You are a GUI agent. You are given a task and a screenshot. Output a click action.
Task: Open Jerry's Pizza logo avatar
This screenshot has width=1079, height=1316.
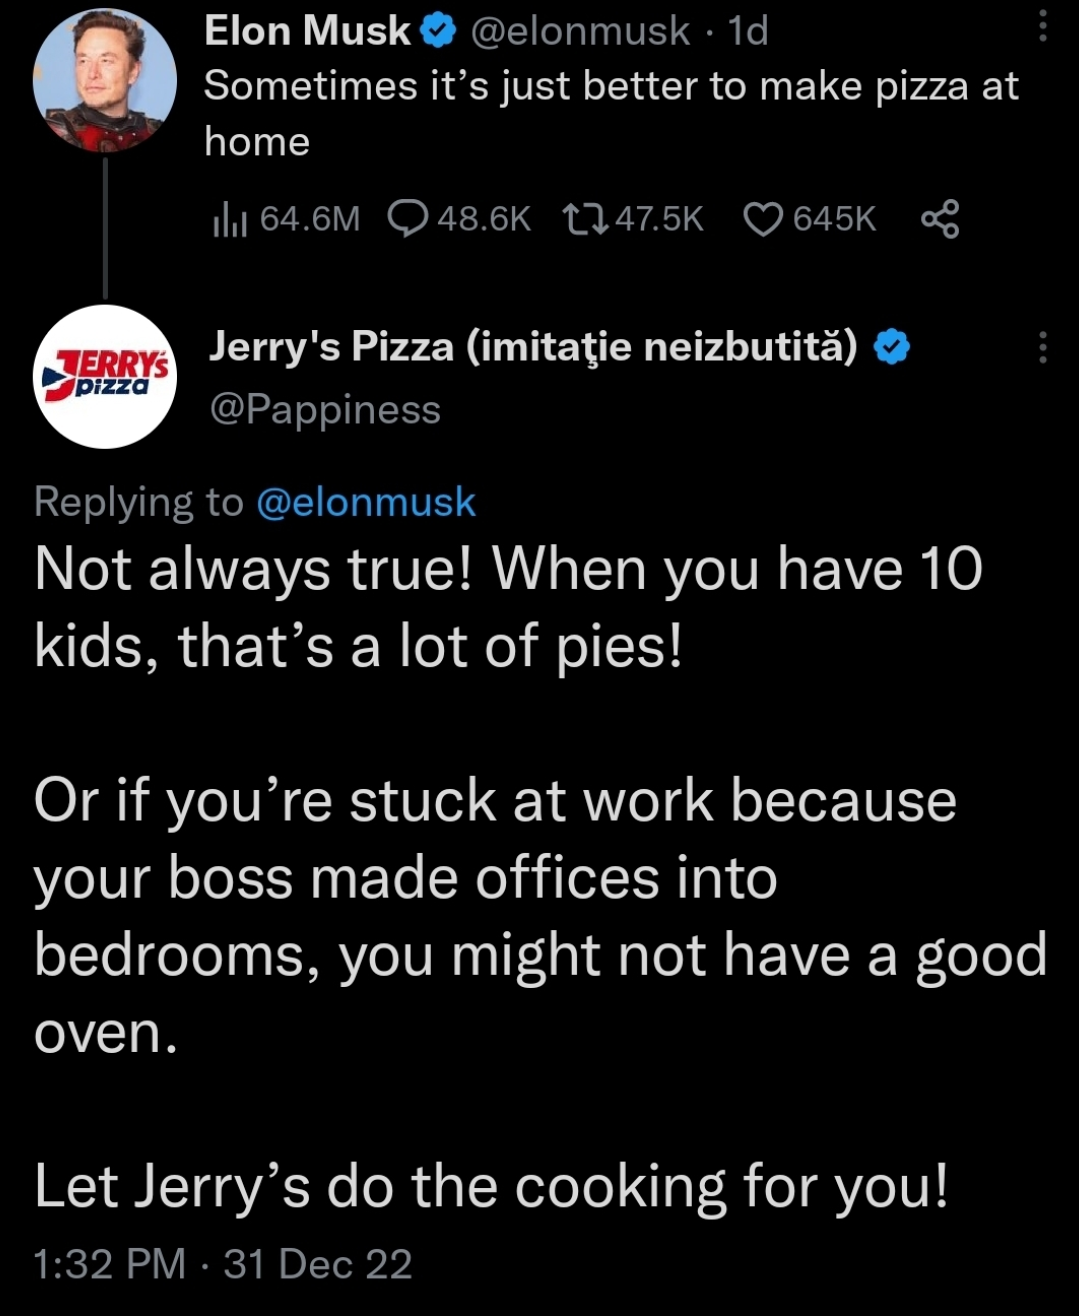tap(104, 377)
